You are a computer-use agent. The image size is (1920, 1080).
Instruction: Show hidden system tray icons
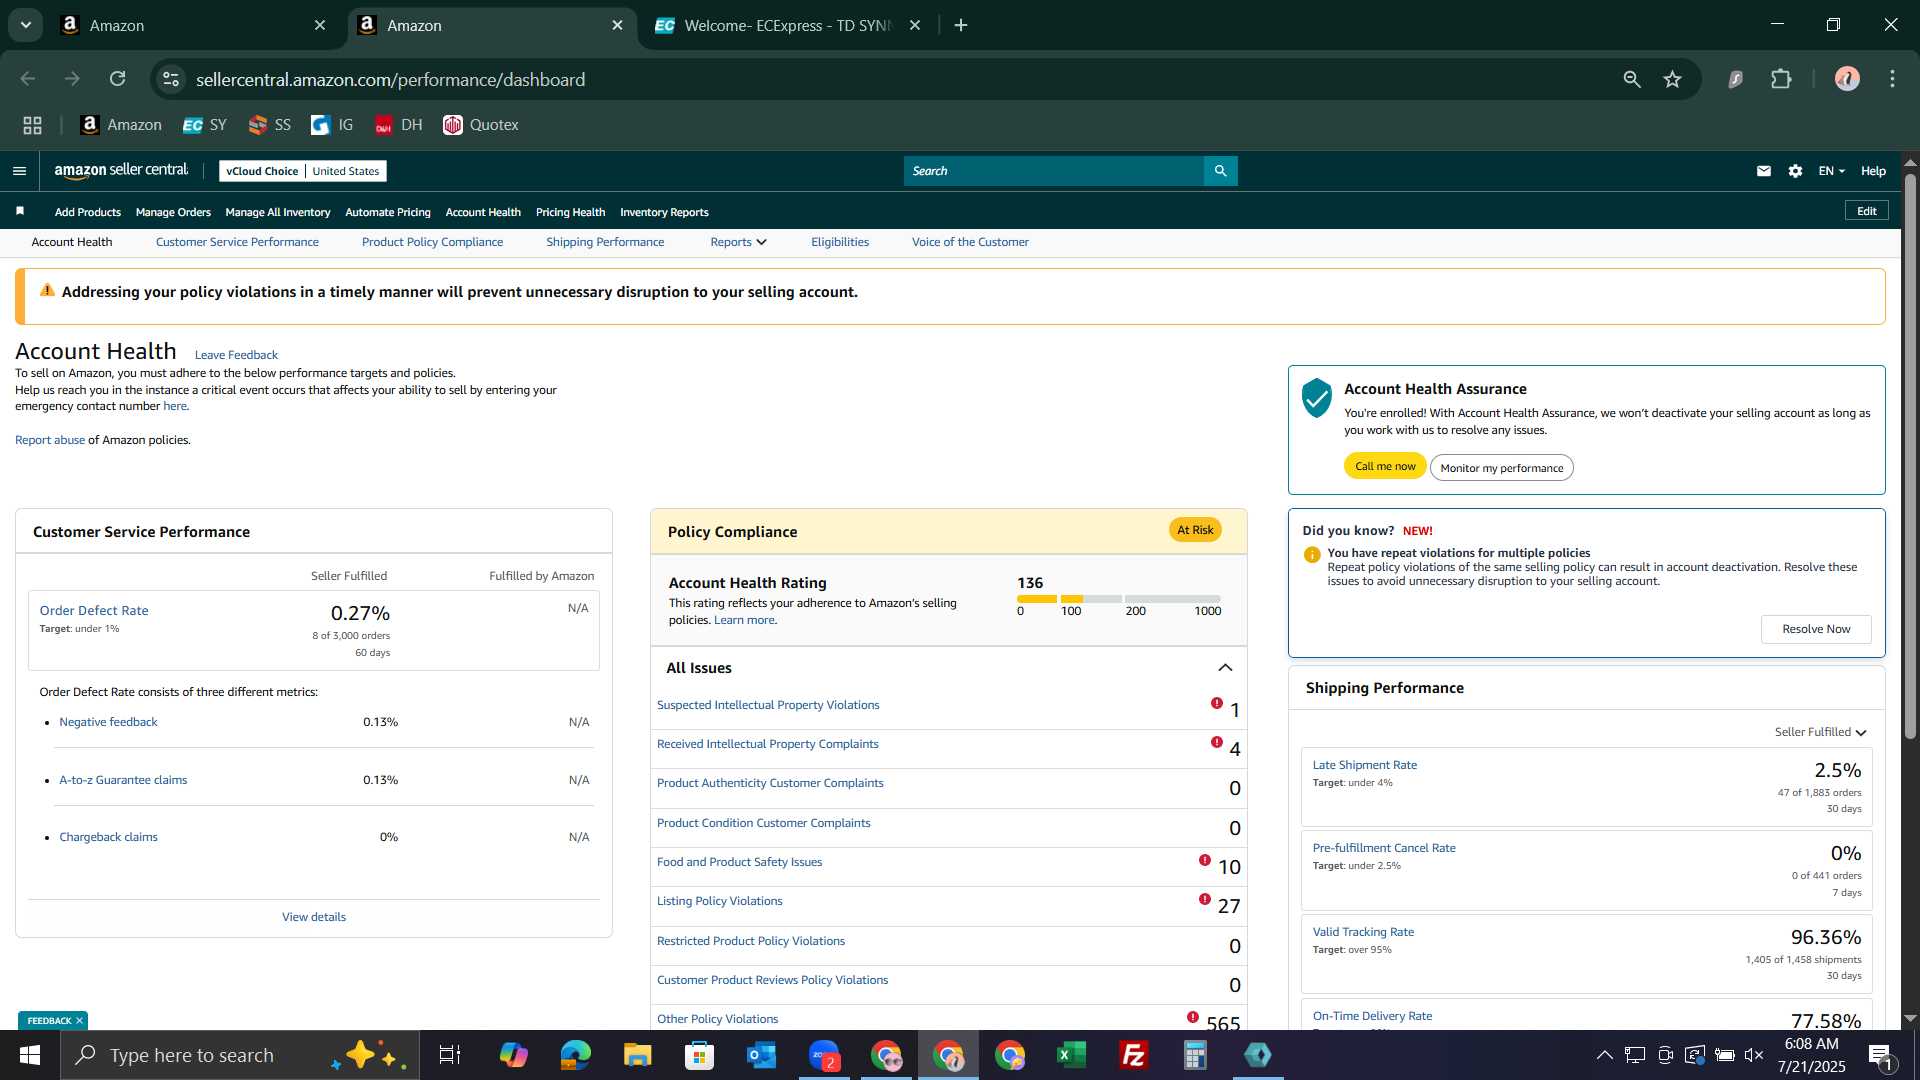tap(1604, 1055)
